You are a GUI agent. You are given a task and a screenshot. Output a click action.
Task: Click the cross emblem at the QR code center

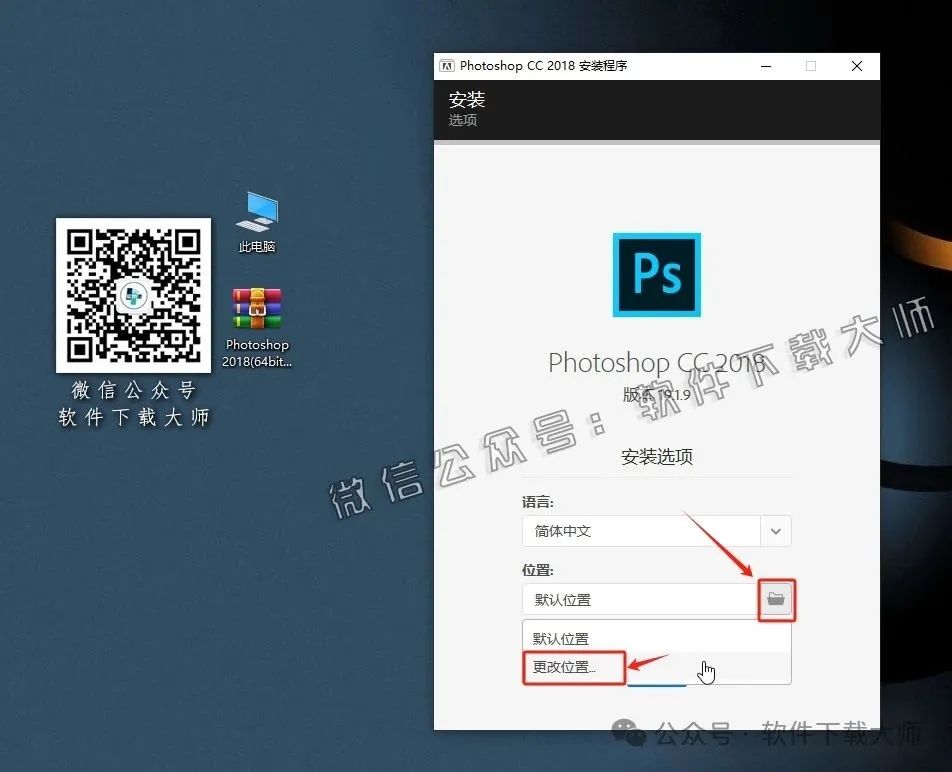coord(133,296)
